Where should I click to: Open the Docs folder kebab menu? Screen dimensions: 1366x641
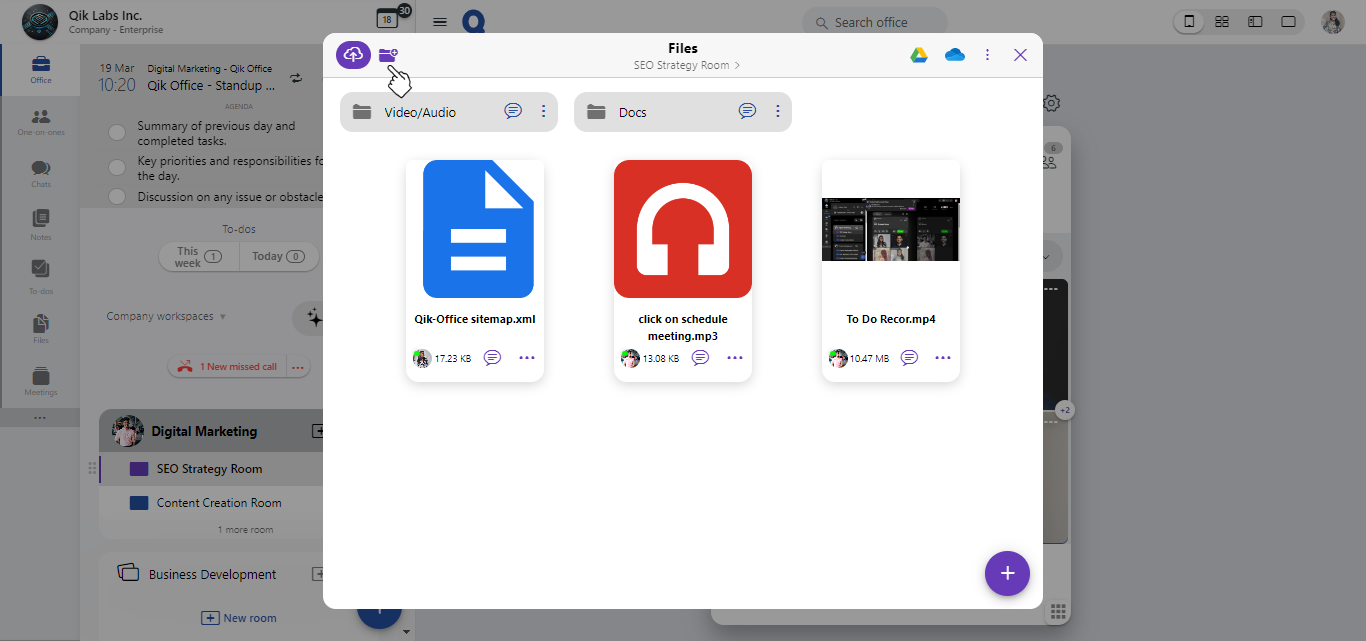click(778, 111)
